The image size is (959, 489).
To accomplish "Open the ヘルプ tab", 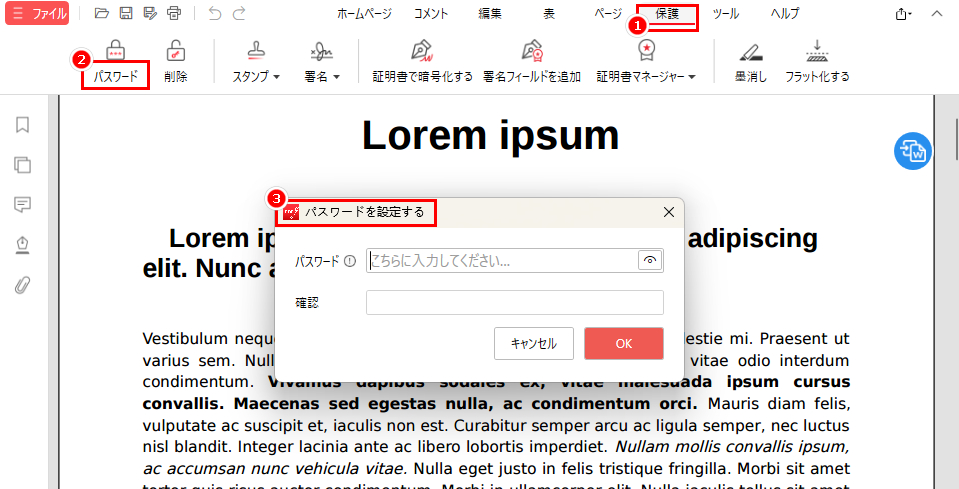I will point(785,13).
